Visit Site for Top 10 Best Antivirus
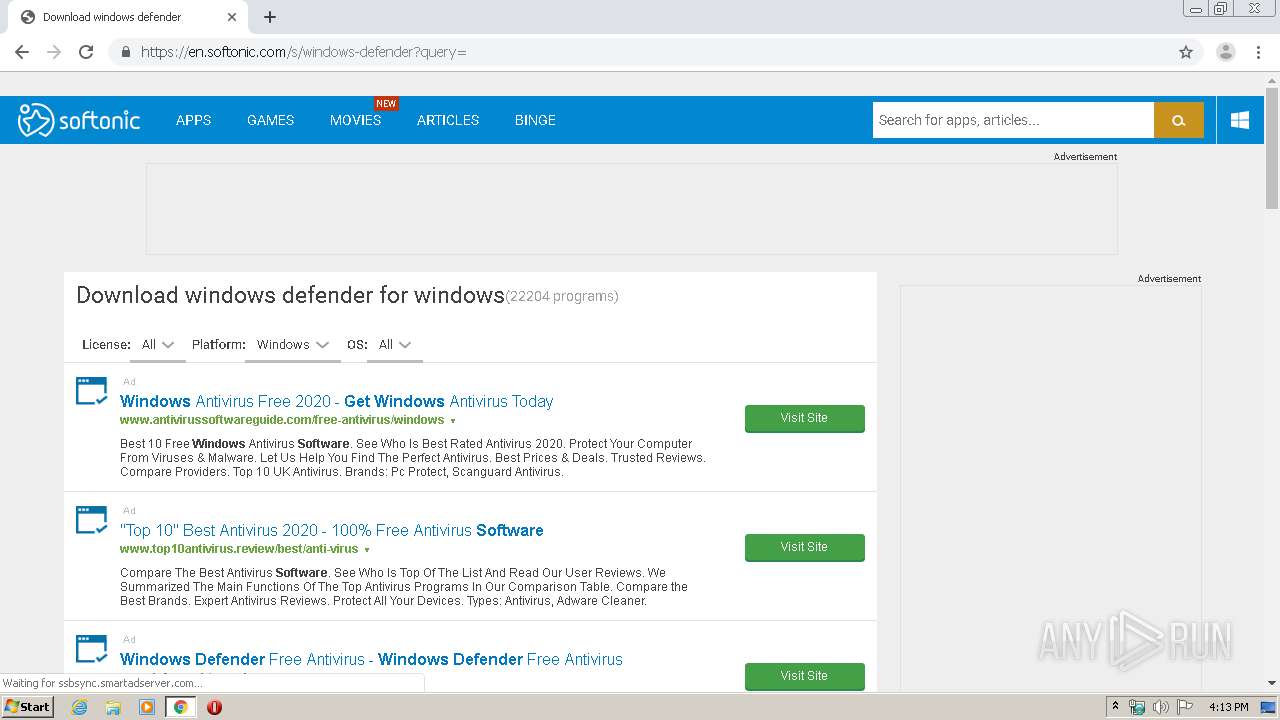The height and width of the screenshot is (720, 1280). pyautogui.click(x=805, y=547)
